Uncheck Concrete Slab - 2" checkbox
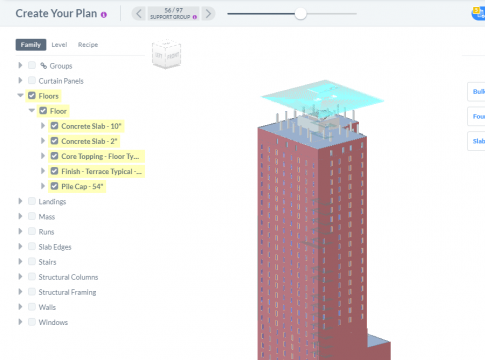 54,141
